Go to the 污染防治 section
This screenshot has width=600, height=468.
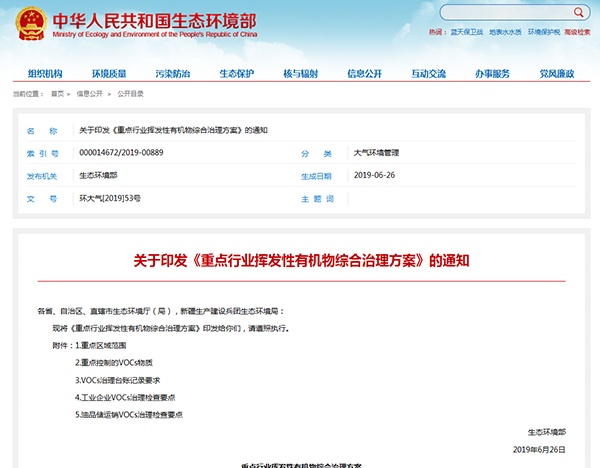click(173, 74)
